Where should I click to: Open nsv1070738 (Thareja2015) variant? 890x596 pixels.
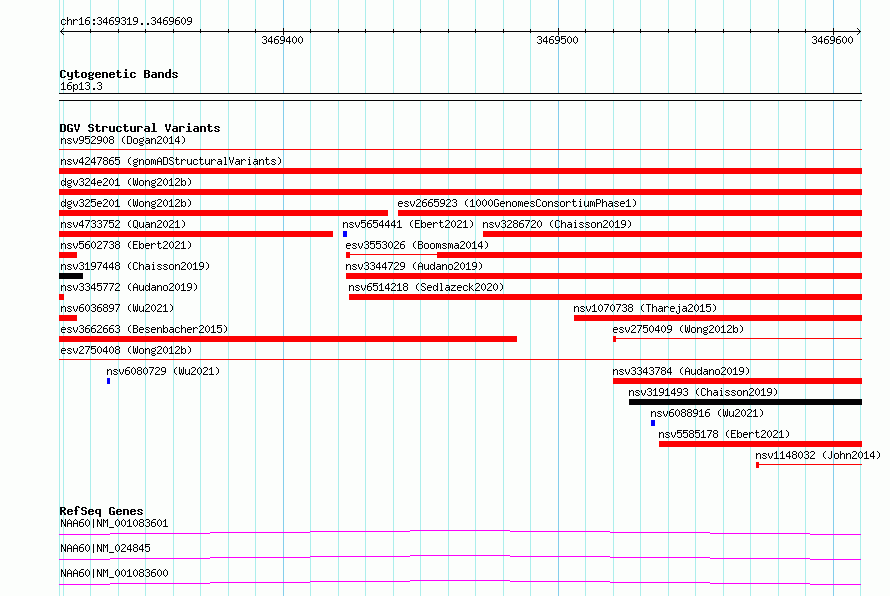click(645, 308)
